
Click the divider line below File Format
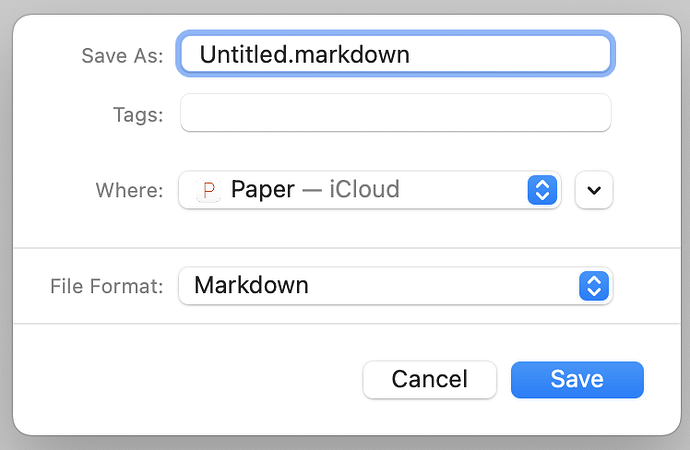[345, 324]
